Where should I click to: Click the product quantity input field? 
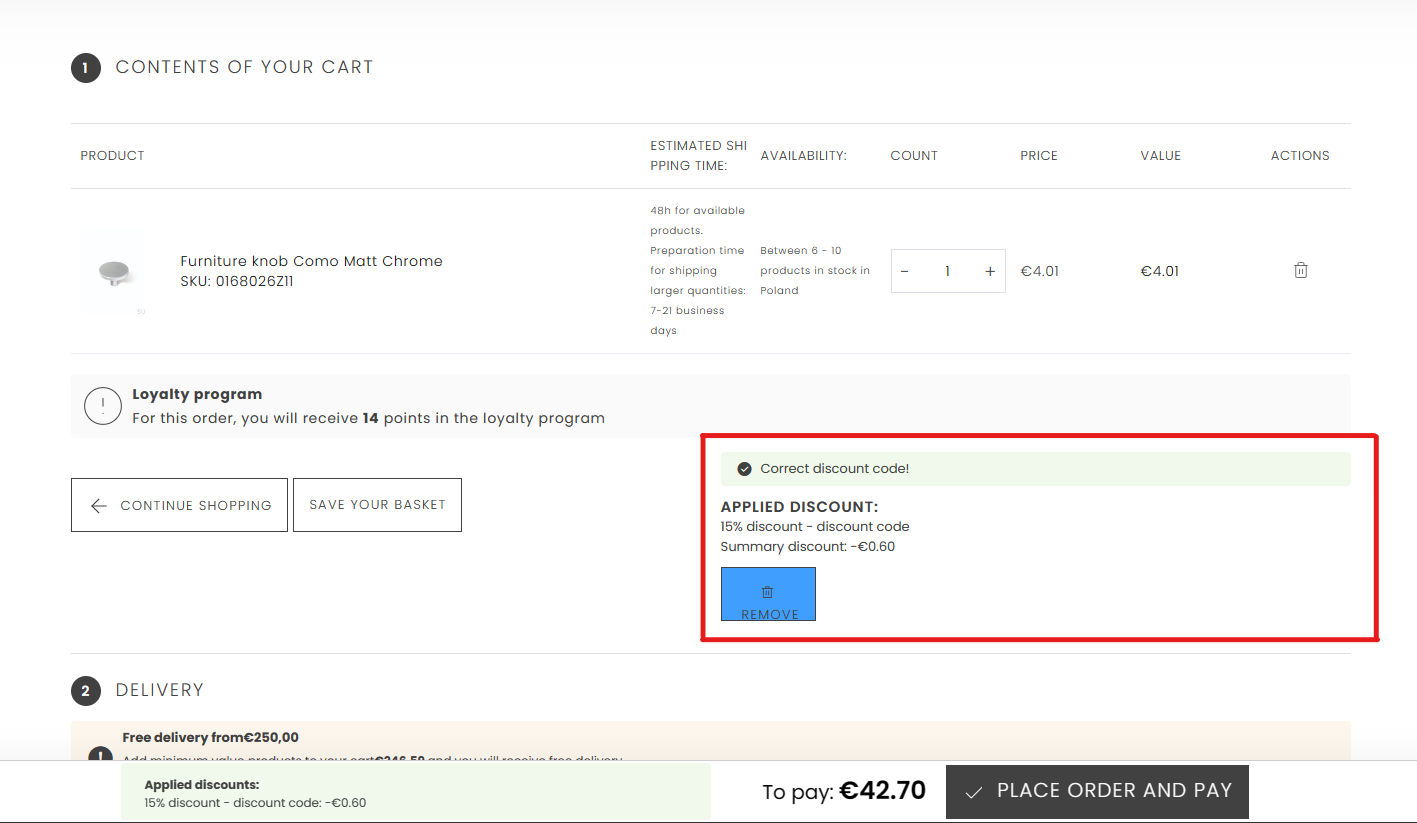947,271
